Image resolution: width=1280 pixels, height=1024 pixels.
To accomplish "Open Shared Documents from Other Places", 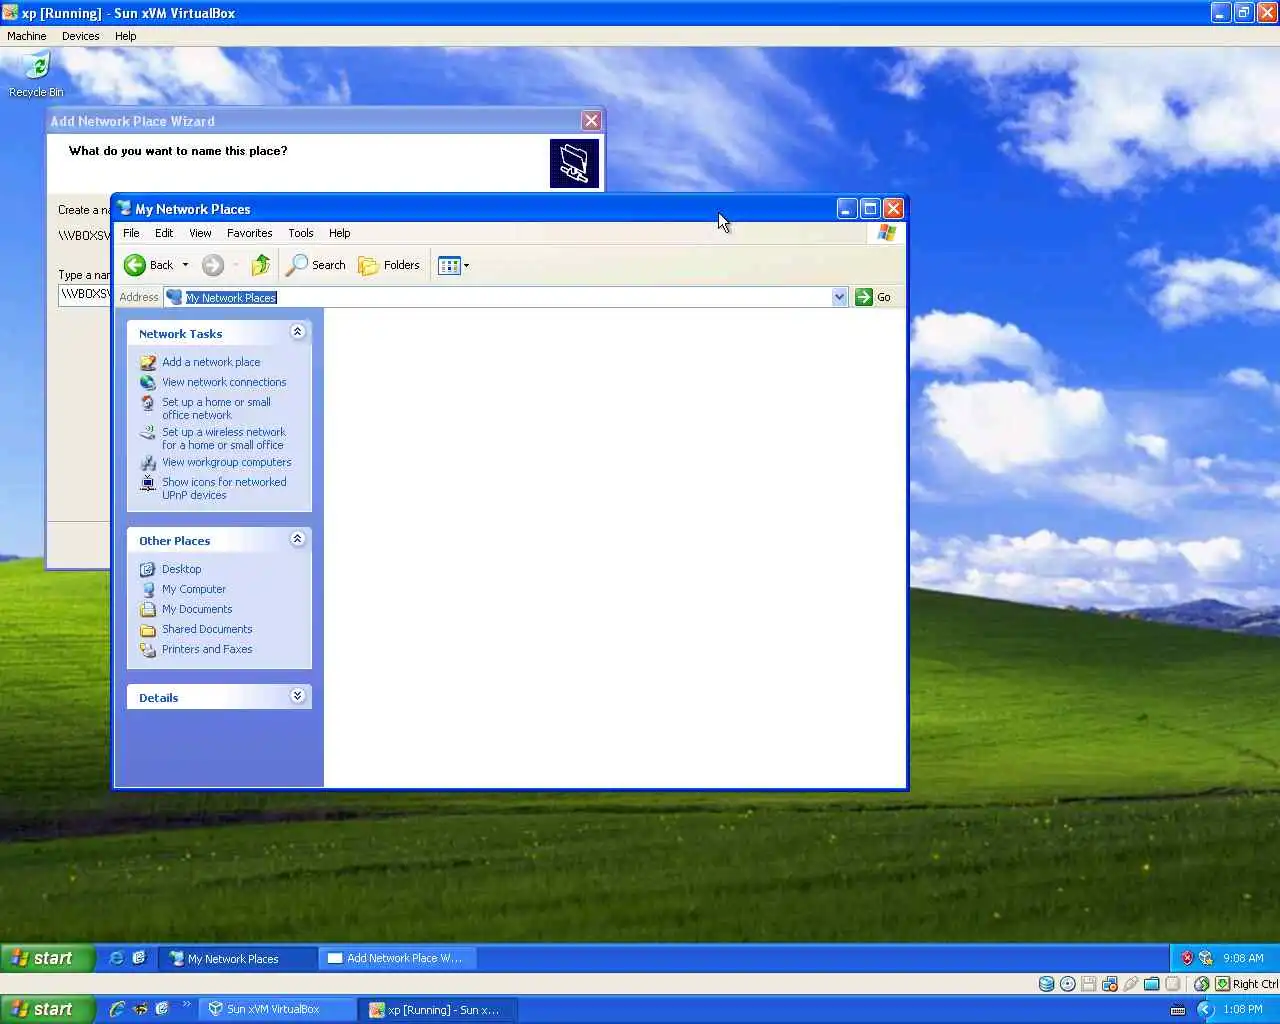I will (x=207, y=629).
